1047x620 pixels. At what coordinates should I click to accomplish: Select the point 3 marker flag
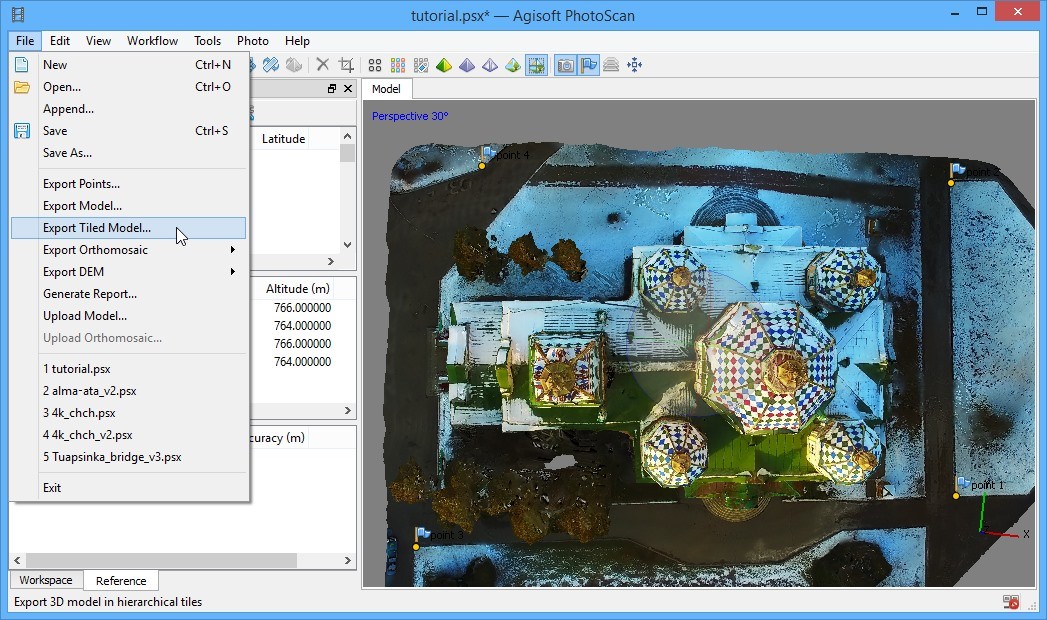coord(423,533)
